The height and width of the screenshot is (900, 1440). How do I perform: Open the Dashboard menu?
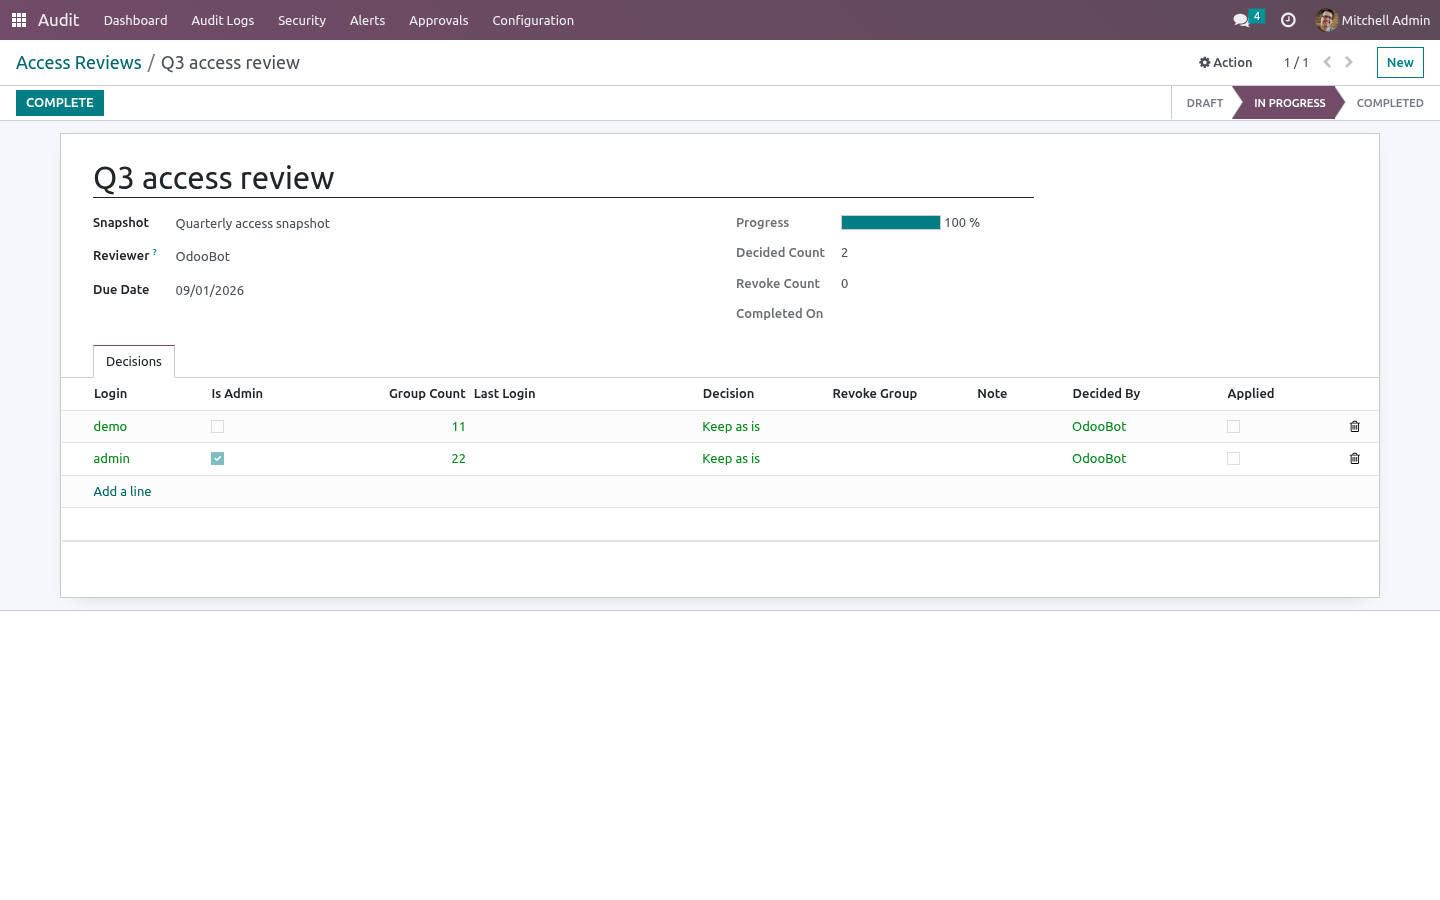(x=136, y=20)
